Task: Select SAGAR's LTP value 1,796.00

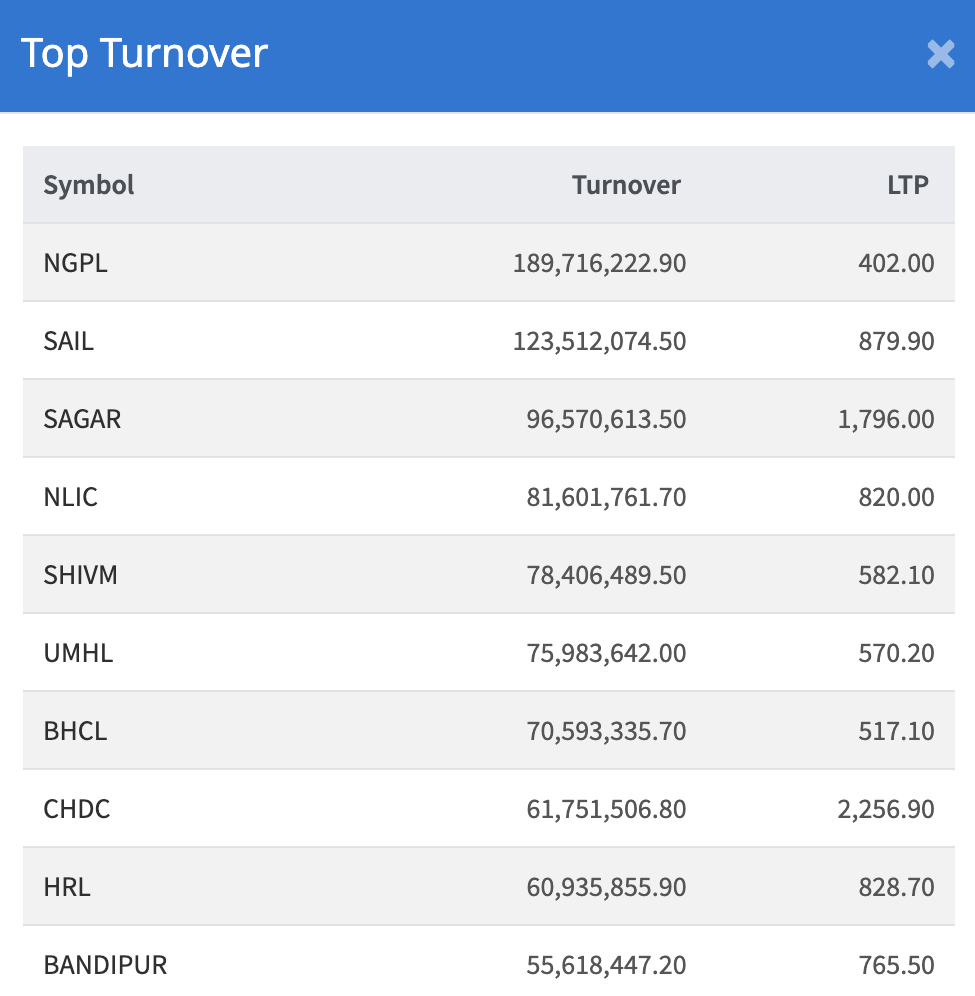Action: pyautogui.click(x=886, y=419)
